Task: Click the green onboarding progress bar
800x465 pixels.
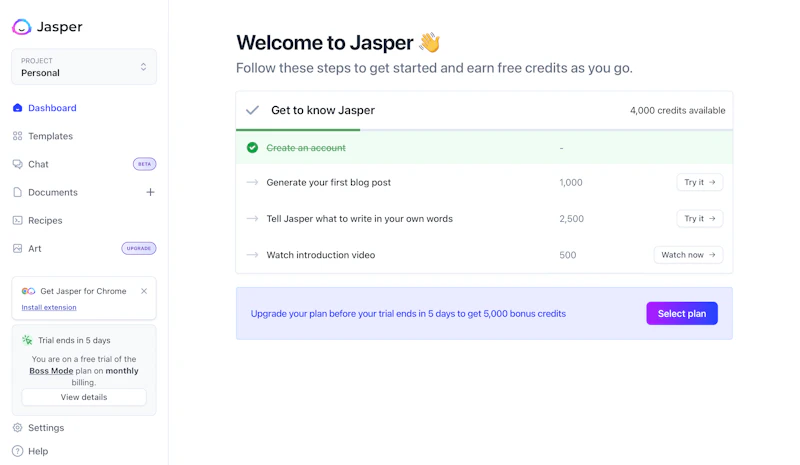Action: (x=298, y=130)
